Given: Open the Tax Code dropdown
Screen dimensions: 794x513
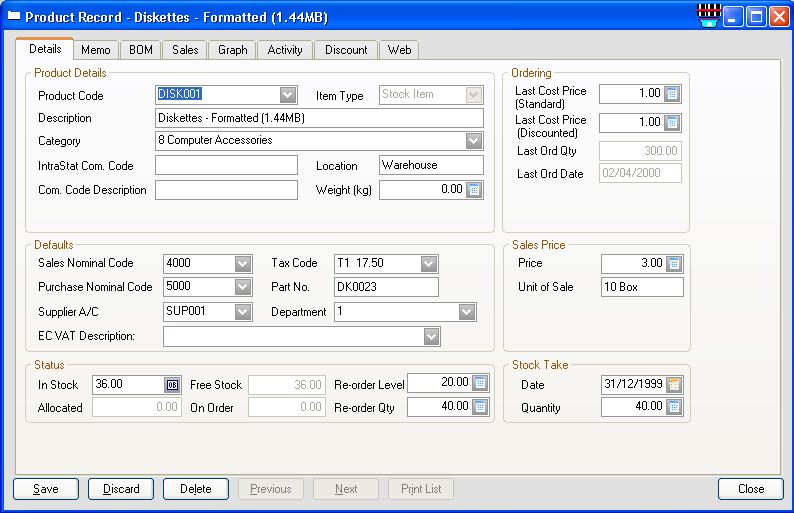Looking at the screenshot, I should (x=429, y=264).
